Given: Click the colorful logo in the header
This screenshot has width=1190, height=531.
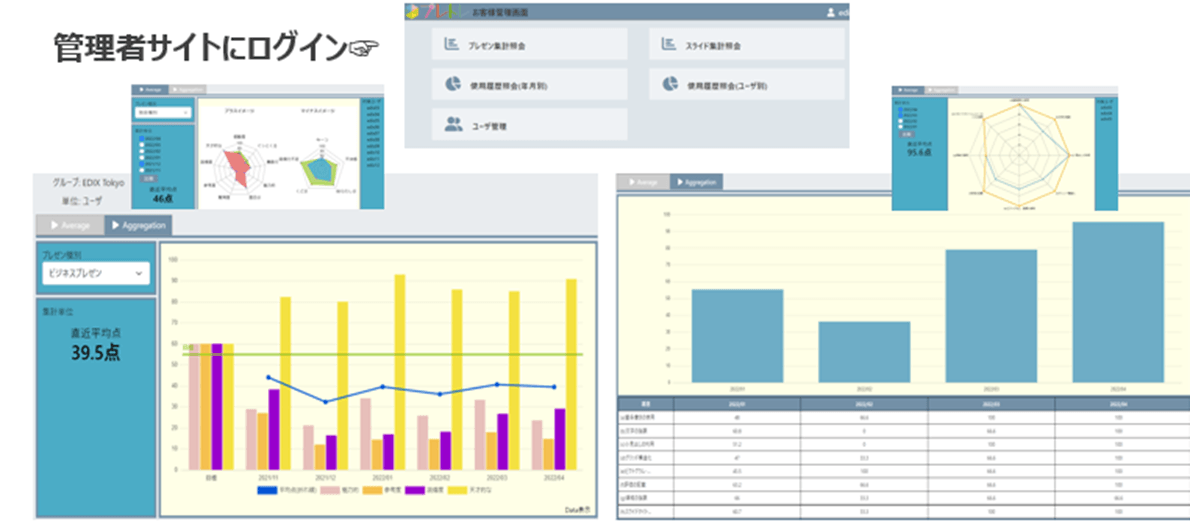Looking at the screenshot, I should click(x=413, y=12).
